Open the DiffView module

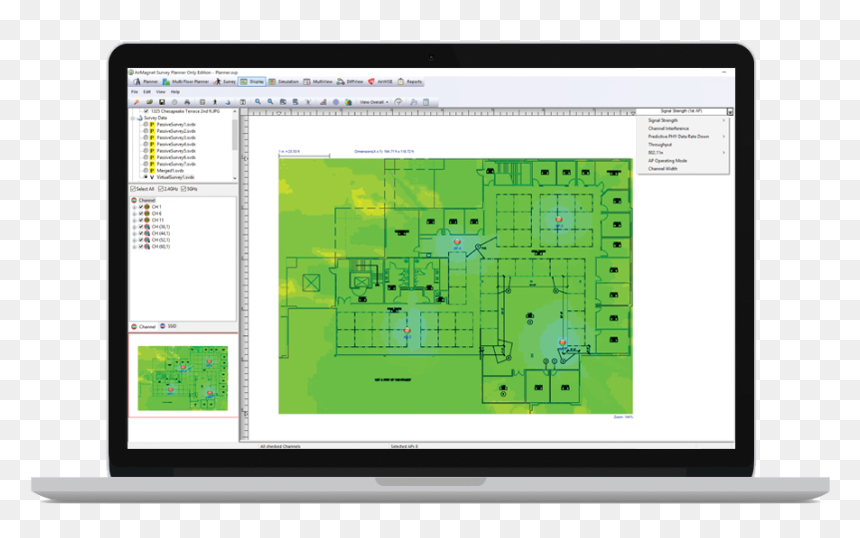tap(350, 82)
